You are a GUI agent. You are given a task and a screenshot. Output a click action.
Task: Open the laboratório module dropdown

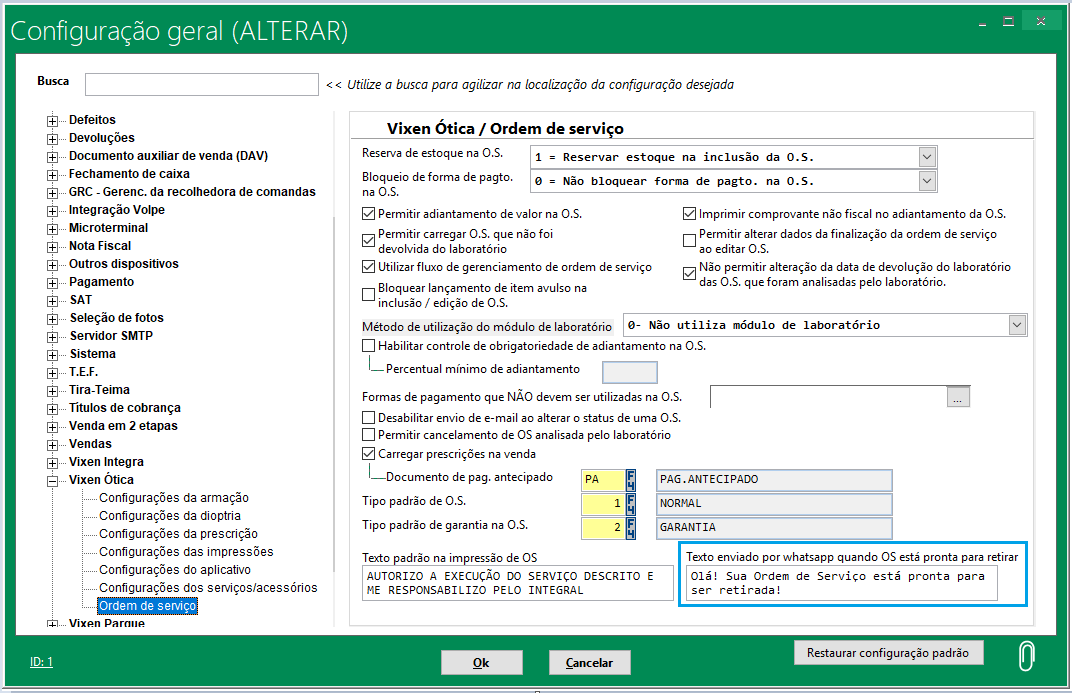coord(1017,324)
